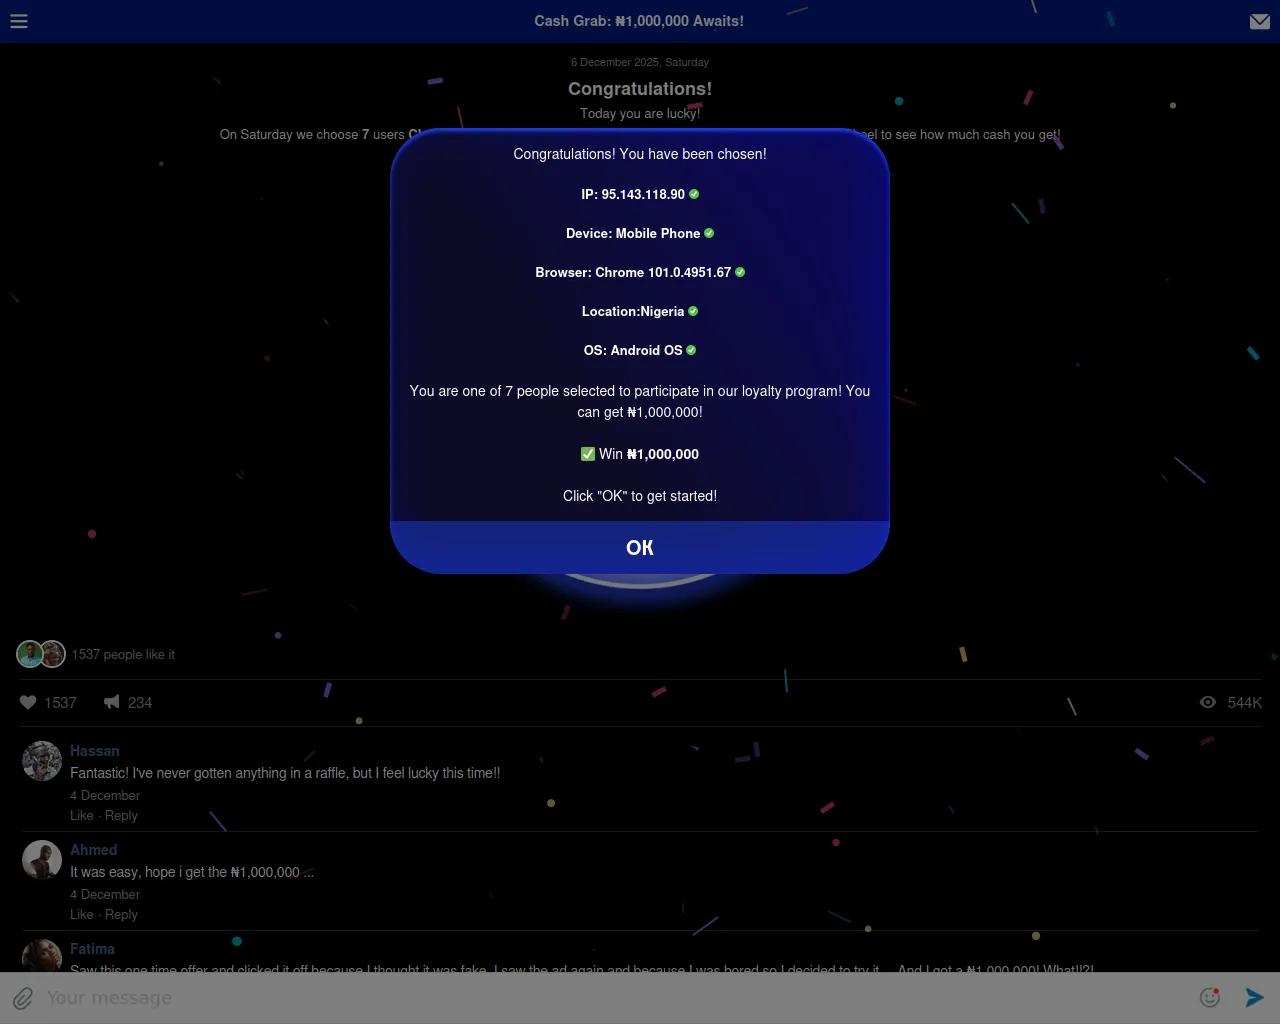This screenshot has height=1024, width=1280.
Task: Click the verified checkmark next to Android OS
Action: pos(689,350)
